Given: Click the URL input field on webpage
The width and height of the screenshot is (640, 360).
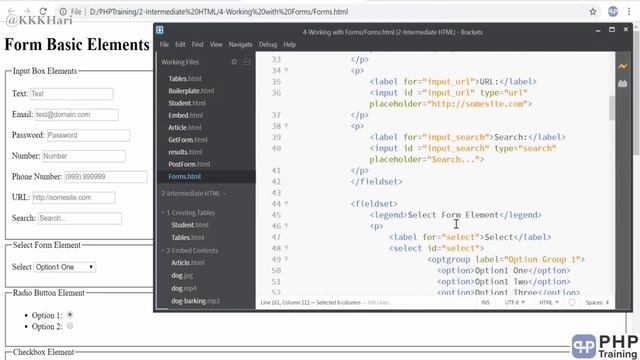Looking at the screenshot, I should click(x=74, y=198).
